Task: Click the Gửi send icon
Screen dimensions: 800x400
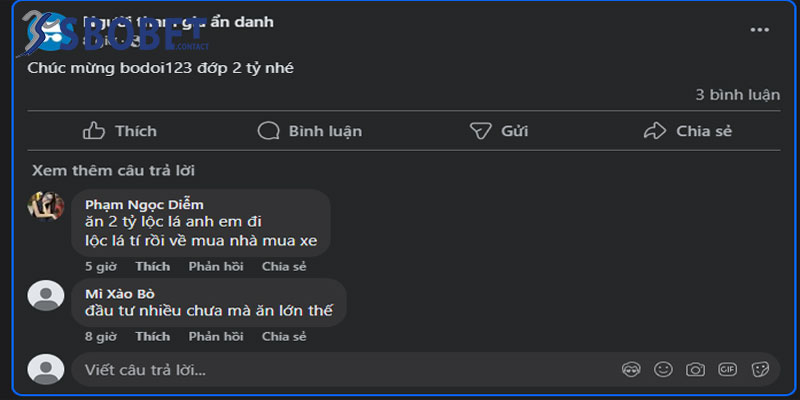Action: point(482,131)
